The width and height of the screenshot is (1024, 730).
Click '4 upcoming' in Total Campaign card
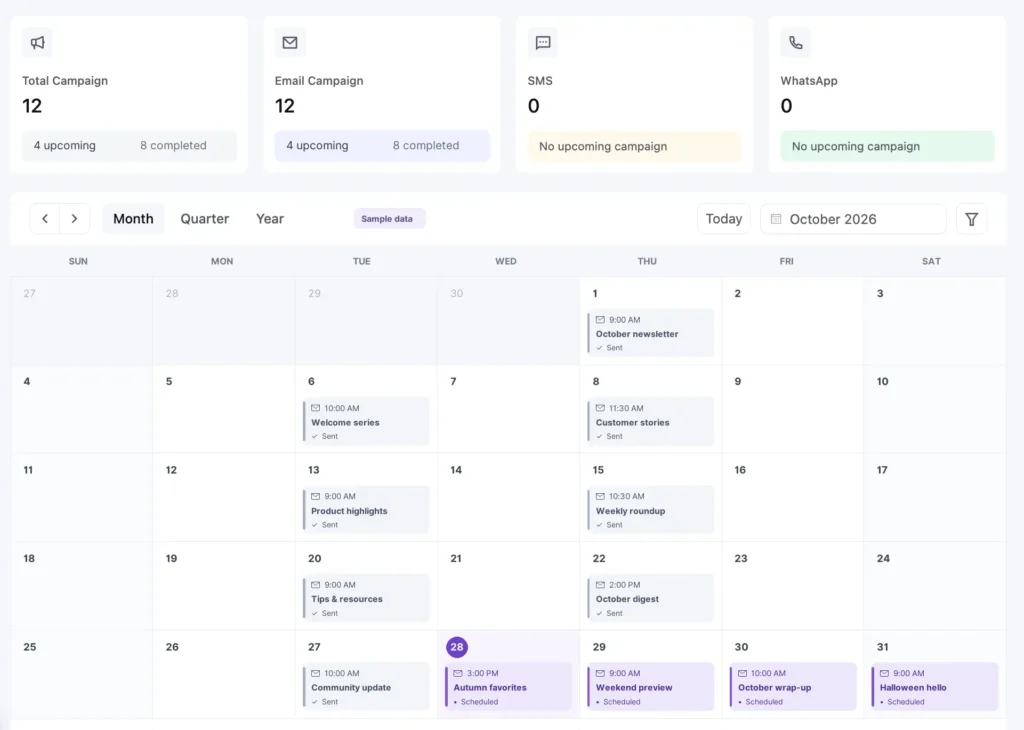point(65,146)
